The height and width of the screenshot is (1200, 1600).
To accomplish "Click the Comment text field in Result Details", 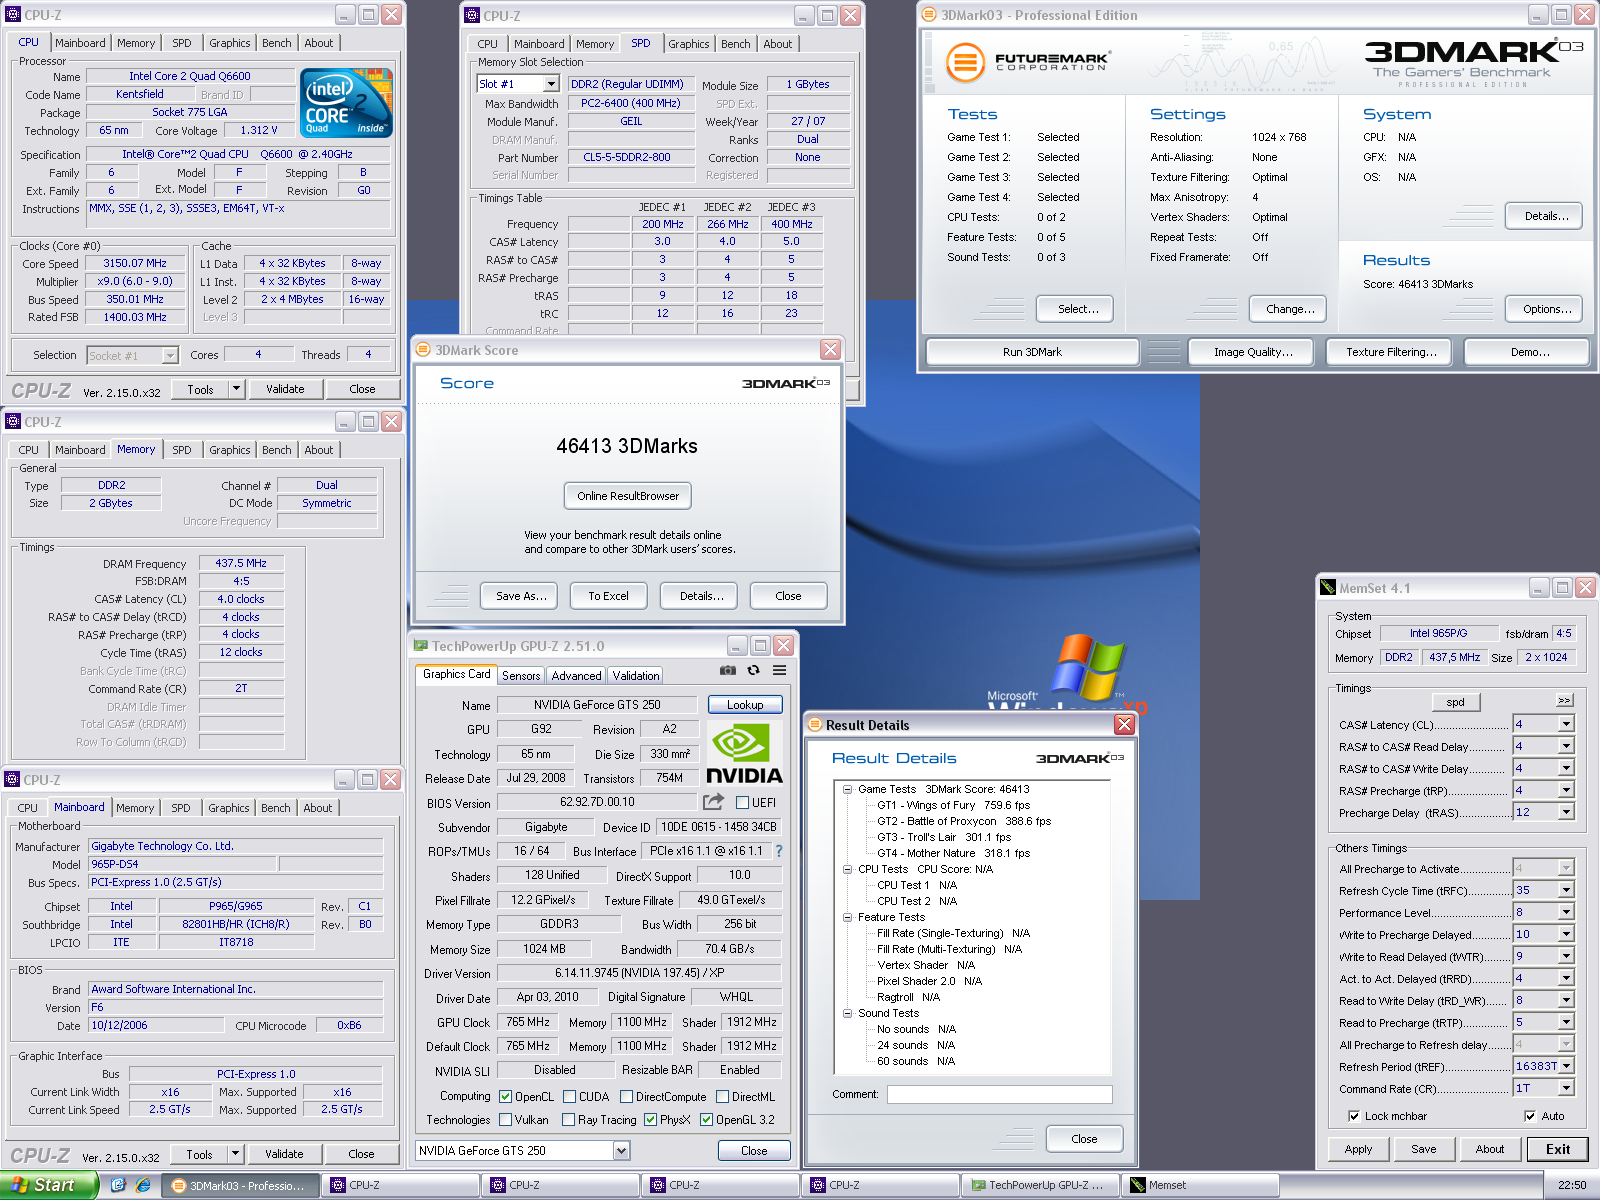I will tap(999, 1095).
